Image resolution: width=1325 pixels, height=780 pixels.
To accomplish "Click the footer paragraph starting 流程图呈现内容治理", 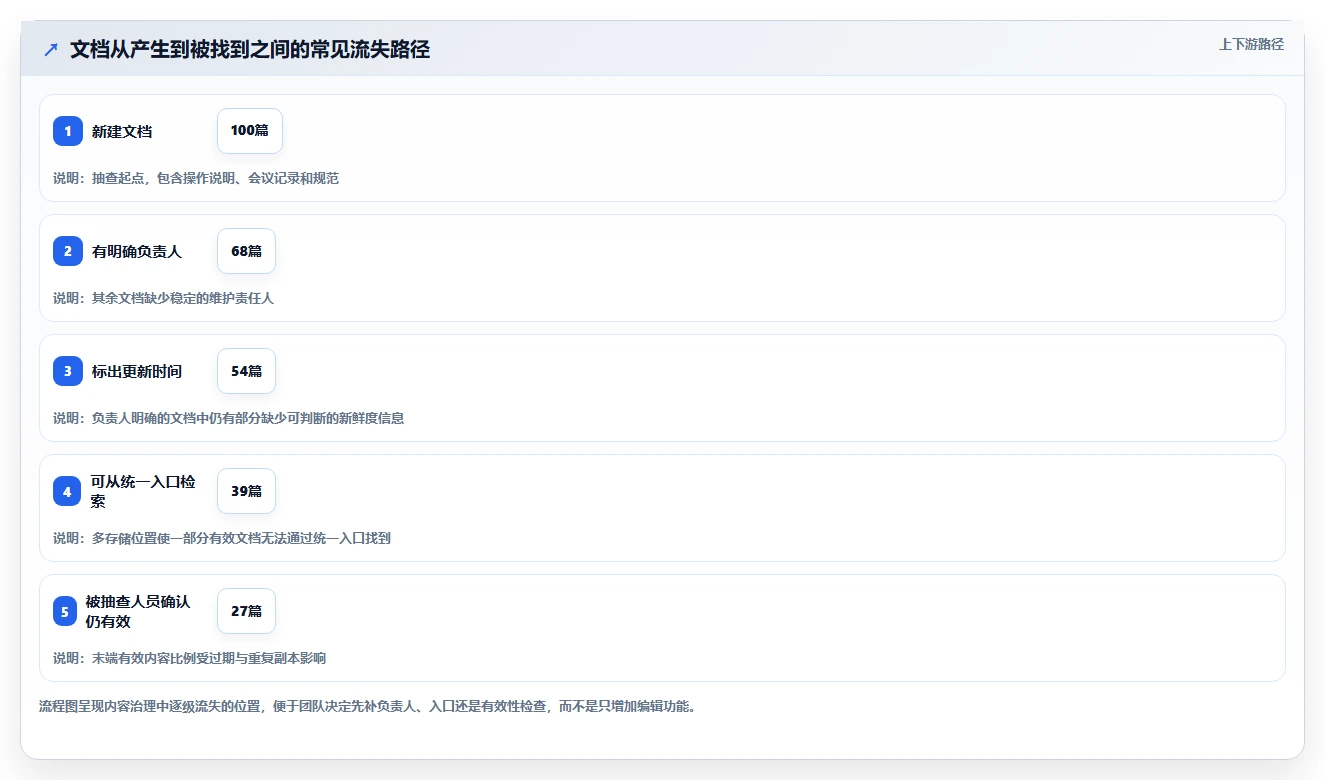I will pos(367,706).
